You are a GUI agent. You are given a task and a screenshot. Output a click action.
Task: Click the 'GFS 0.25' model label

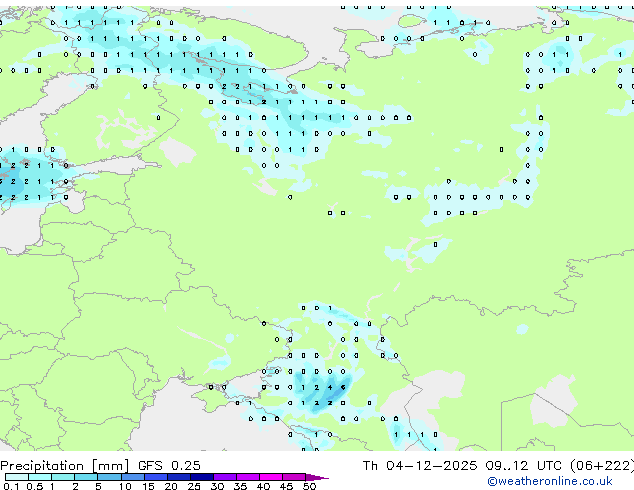pyautogui.click(x=169, y=466)
